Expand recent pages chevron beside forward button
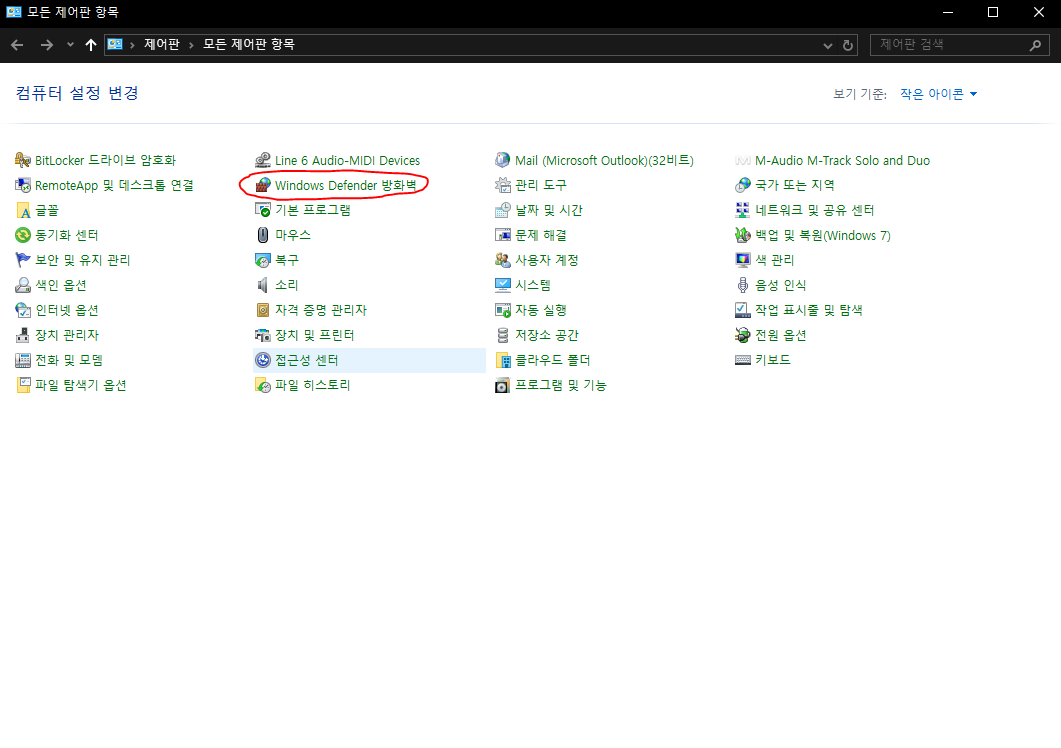This screenshot has height=748, width=1061. [x=69, y=44]
